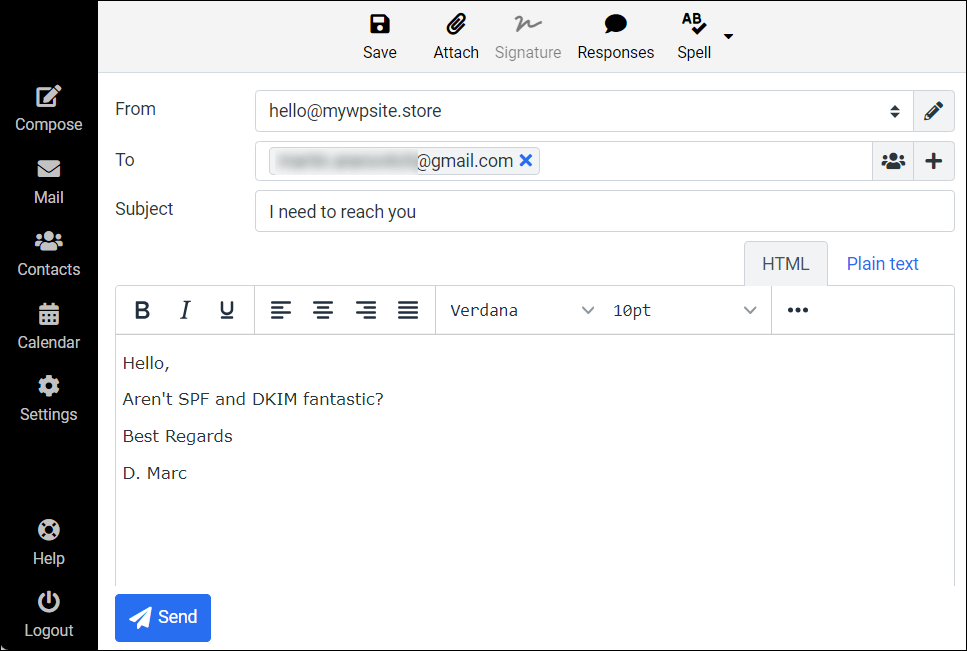Logout using the power icon
The width and height of the screenshot is (967, 651).
coord(49,615)
